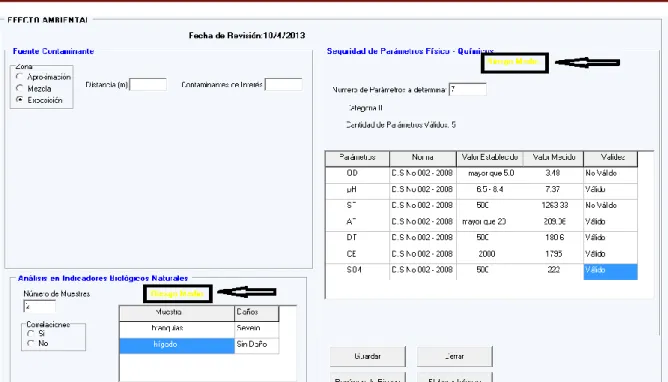Click the 2000 established value for CE

487,254
